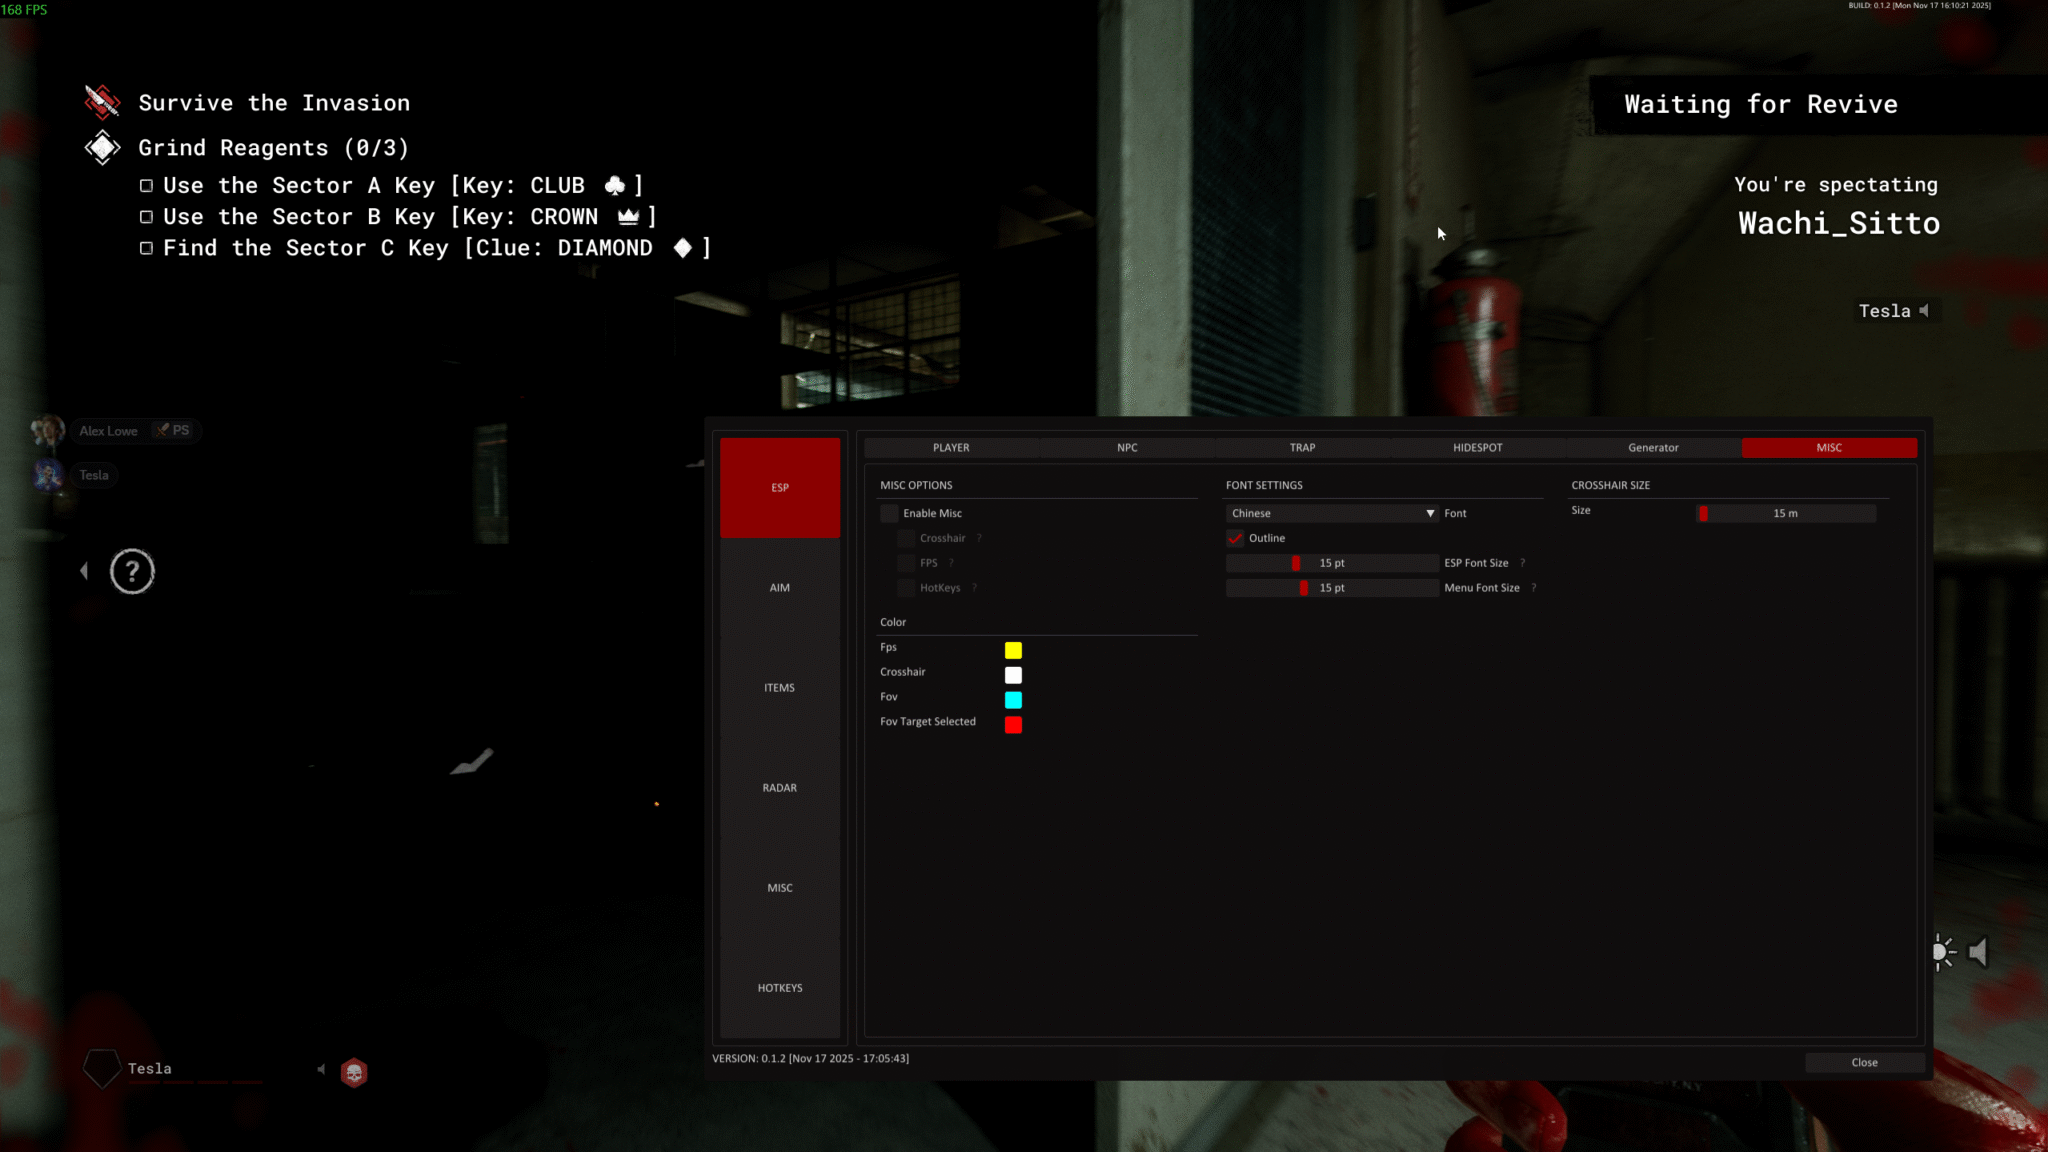The height and width of the screenshot is (1152, 2048).
Task: Click the knife icon beside Survive the Invasion
Action: tap(101, 101)
